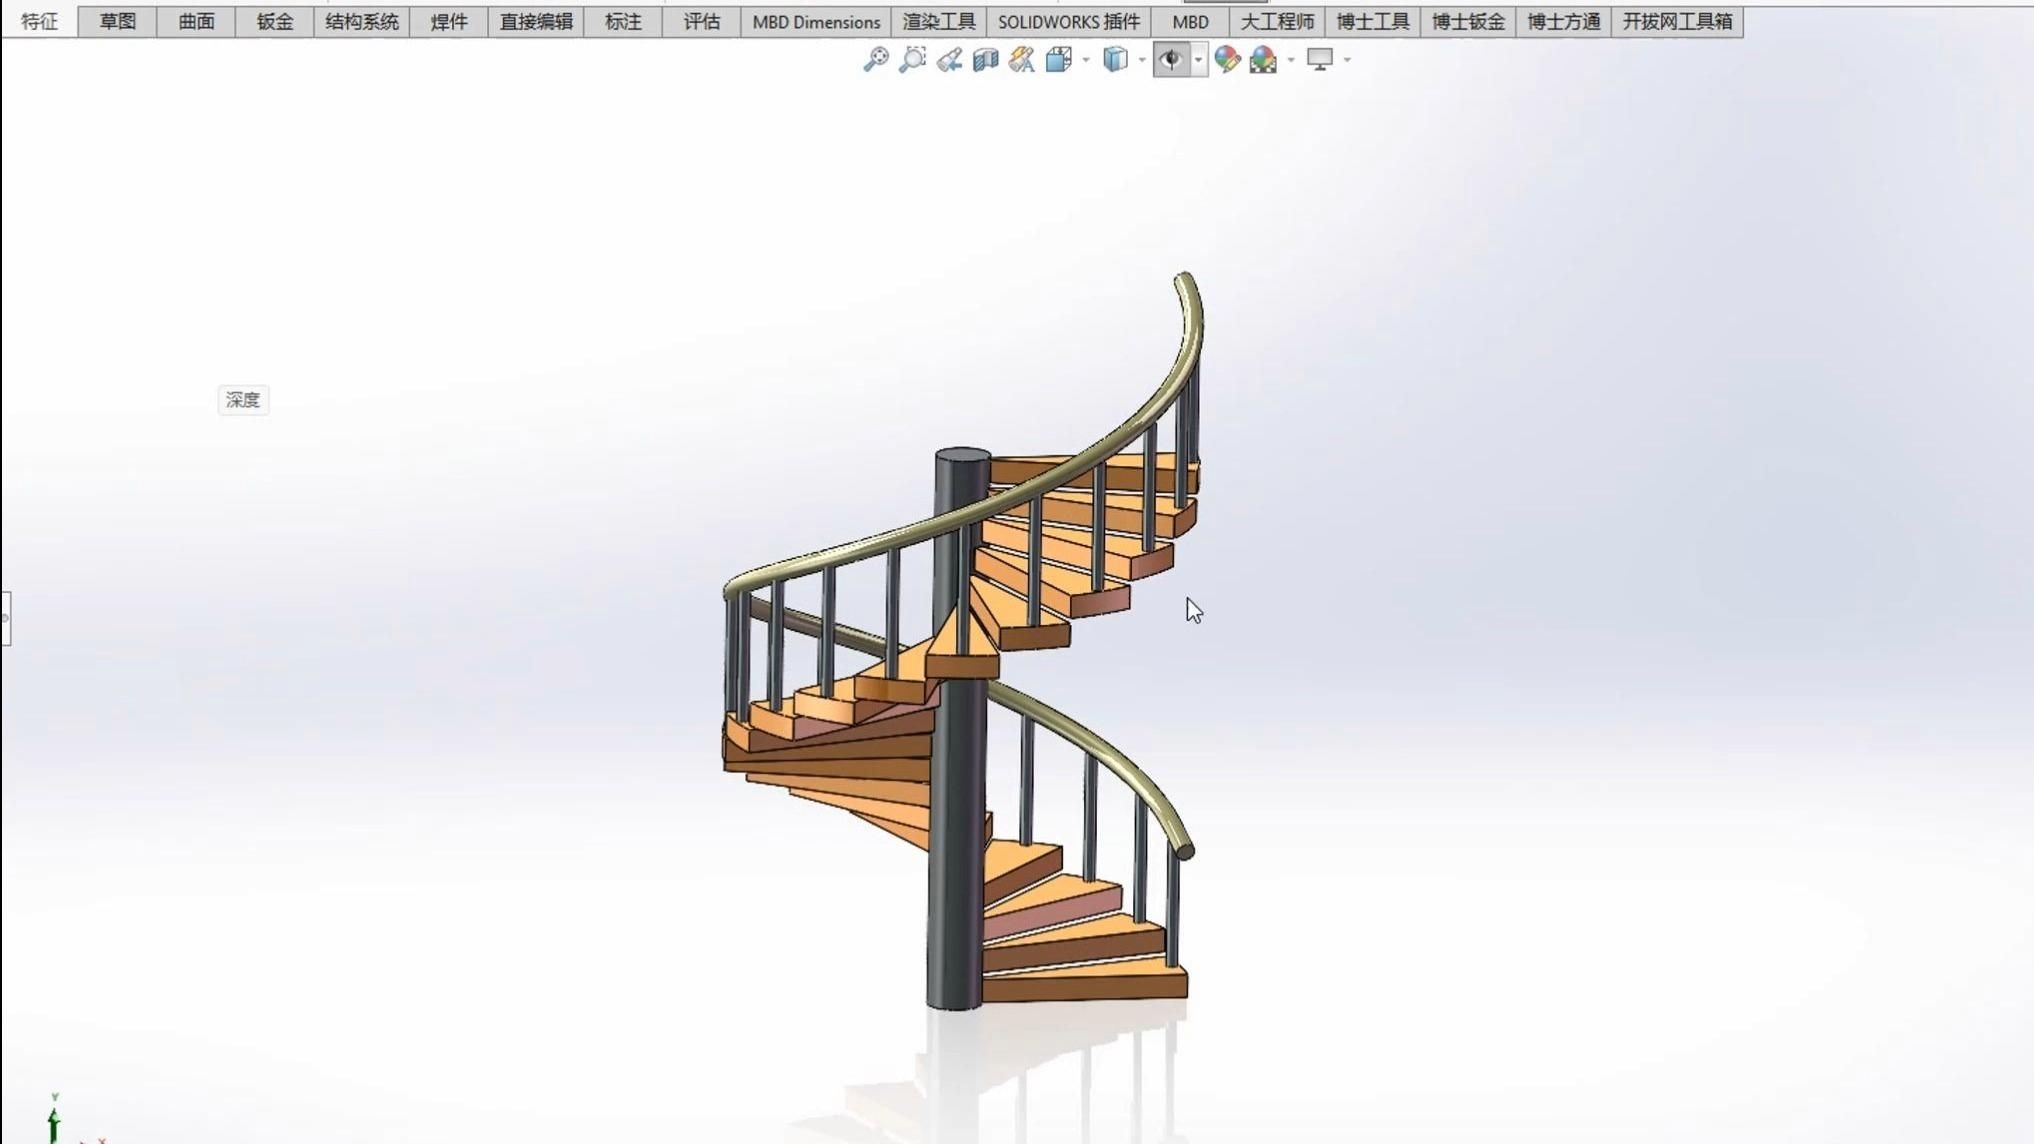Click Zoom to Fit icon
This screenshot has width=2034, height=1144.
click(875, 60)
